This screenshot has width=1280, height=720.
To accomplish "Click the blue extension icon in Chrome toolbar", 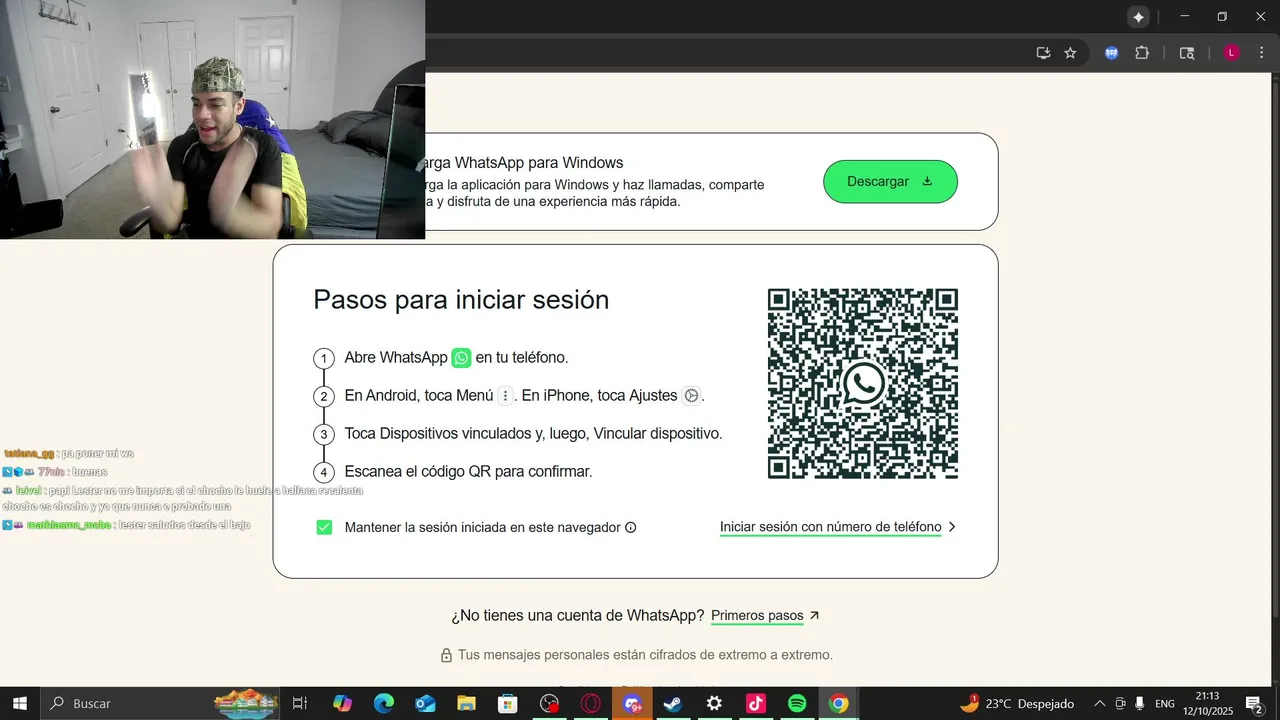I will click(1111, 53).
